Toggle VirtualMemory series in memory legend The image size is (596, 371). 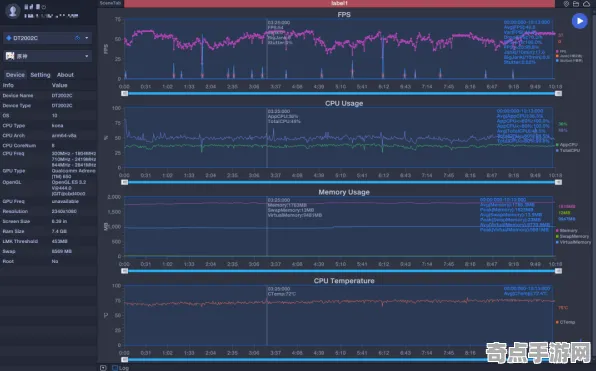pos(574,242)
